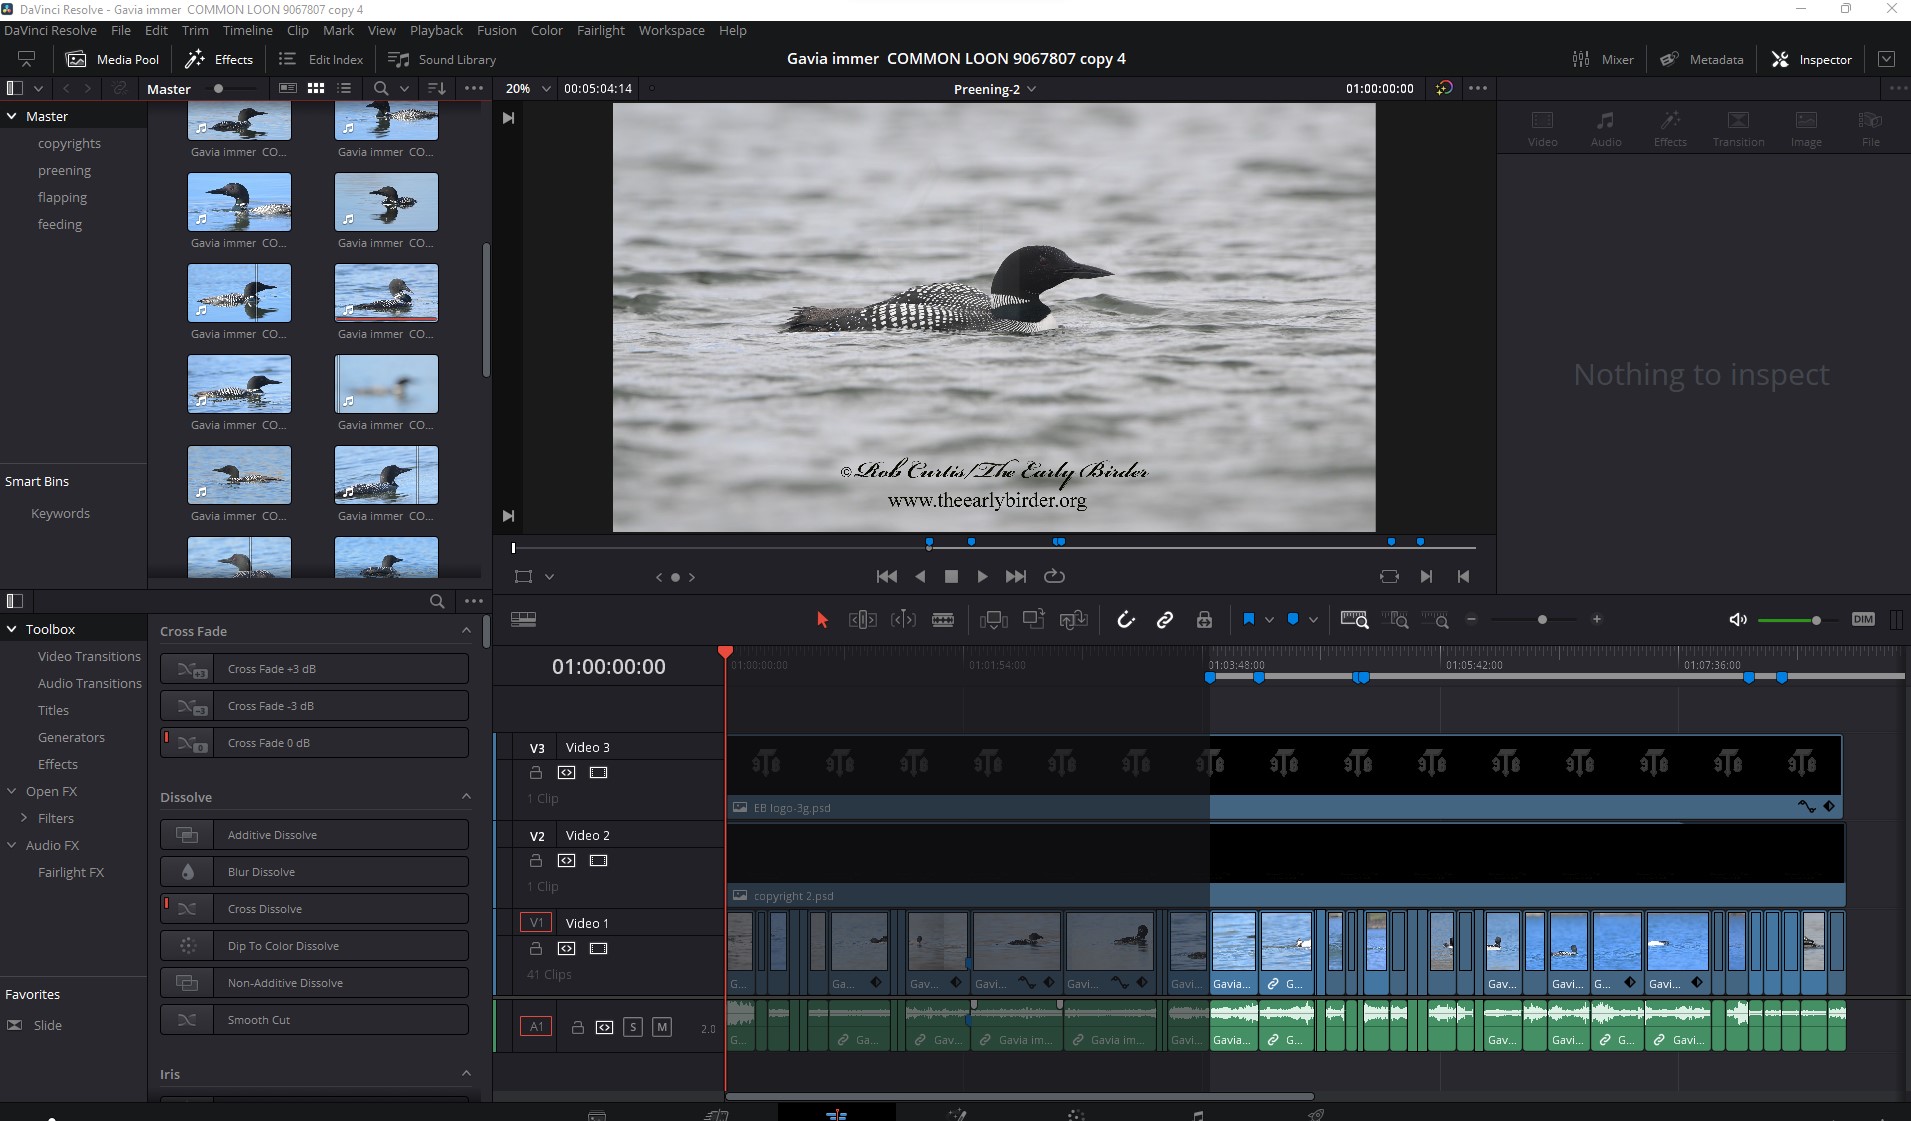Open the Sound Library panel
1911x1121 pixels.
coord(441,59)
